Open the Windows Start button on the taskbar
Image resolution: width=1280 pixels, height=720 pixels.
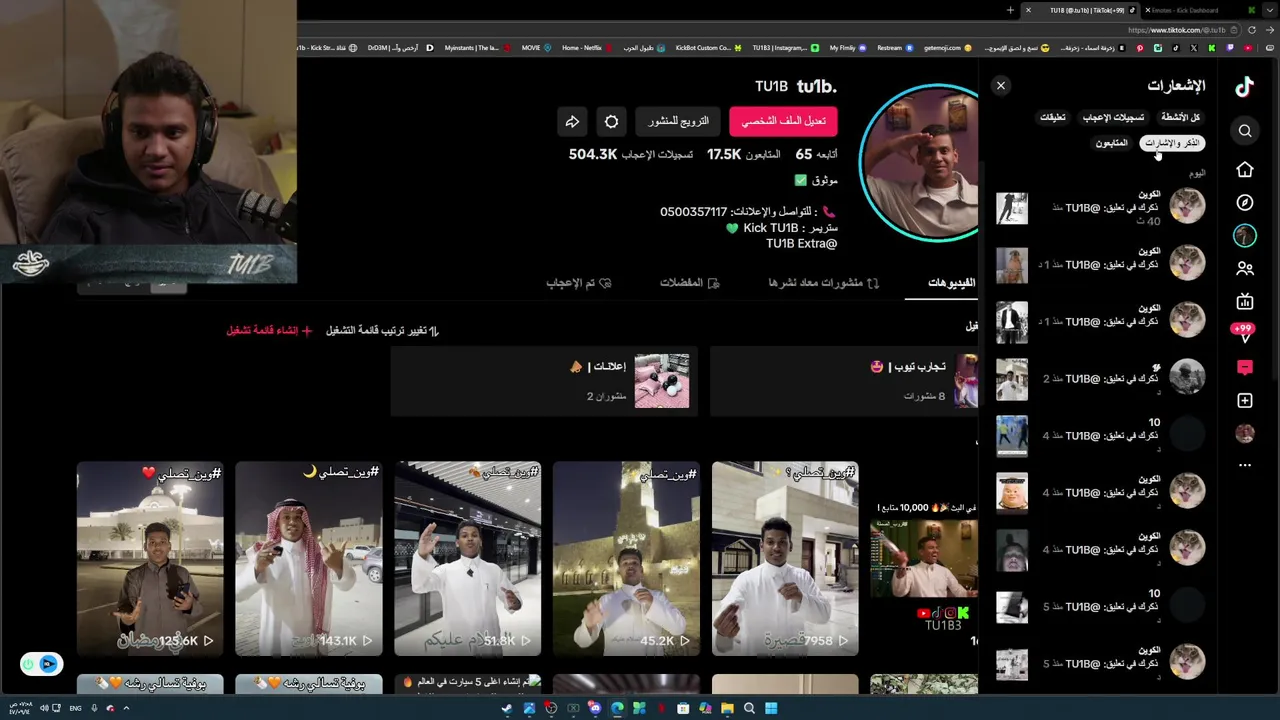point(771,708)
